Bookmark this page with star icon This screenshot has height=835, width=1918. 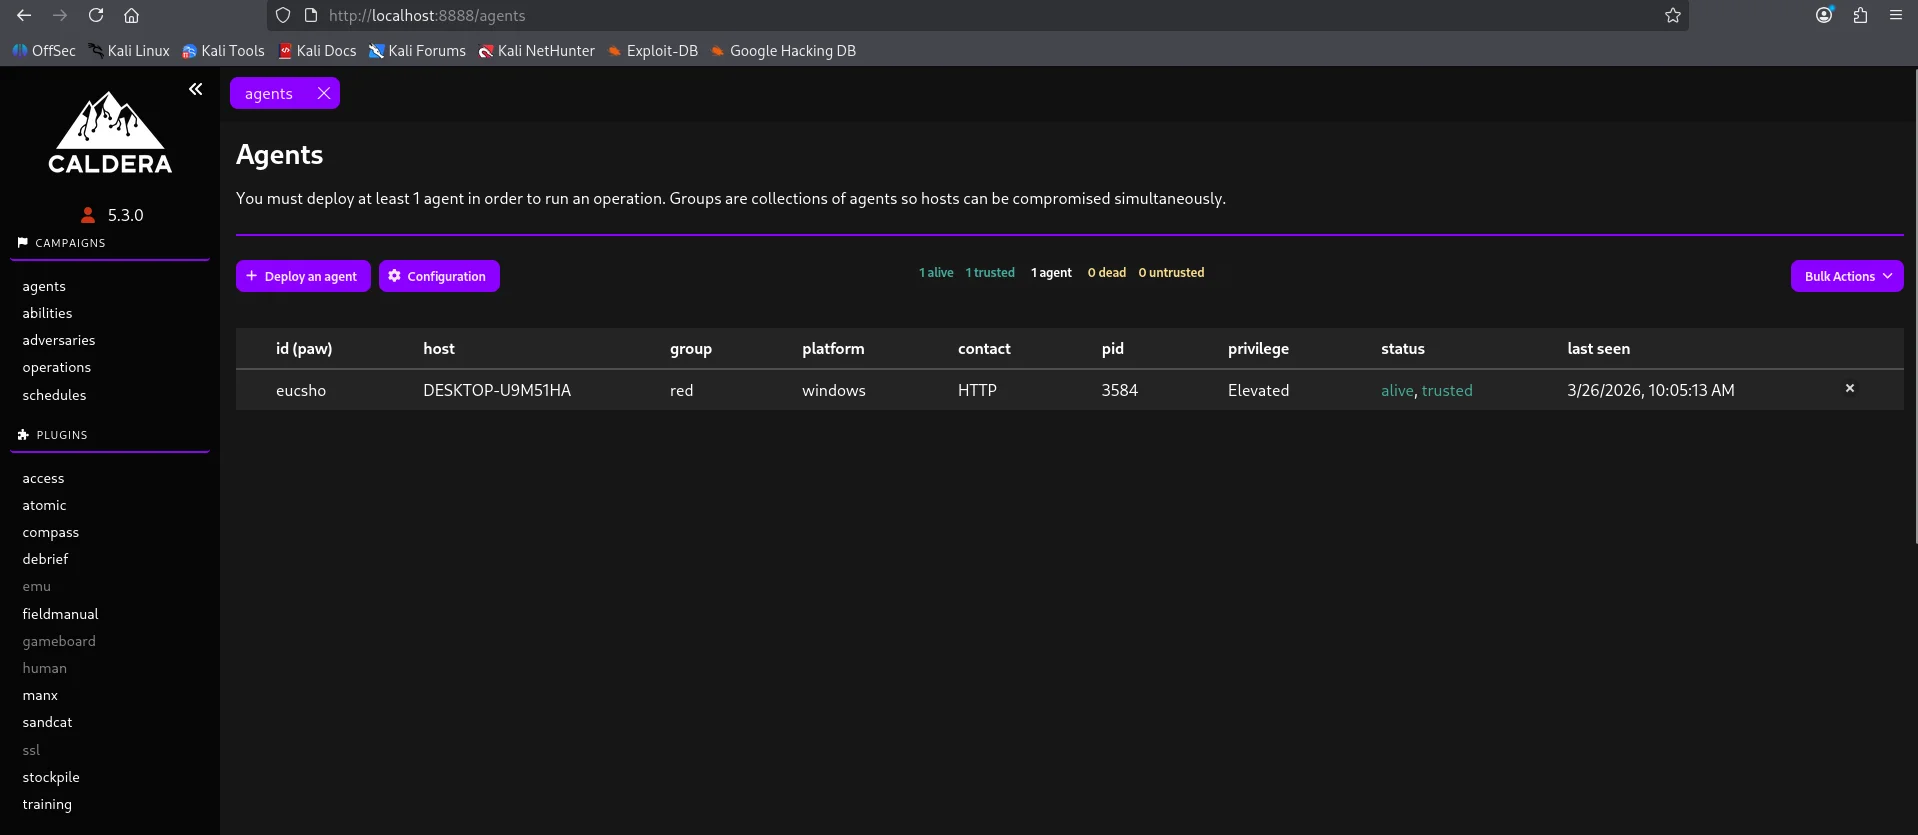coord(1672,15)
